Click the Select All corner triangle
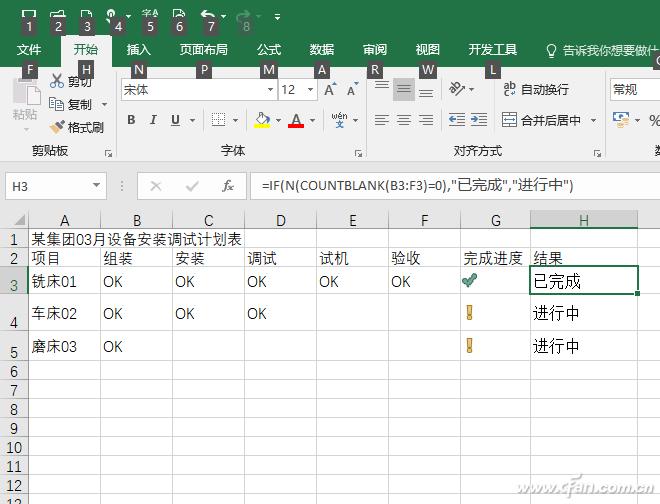This screenshot has width=660, height=504. pos(20,220)
